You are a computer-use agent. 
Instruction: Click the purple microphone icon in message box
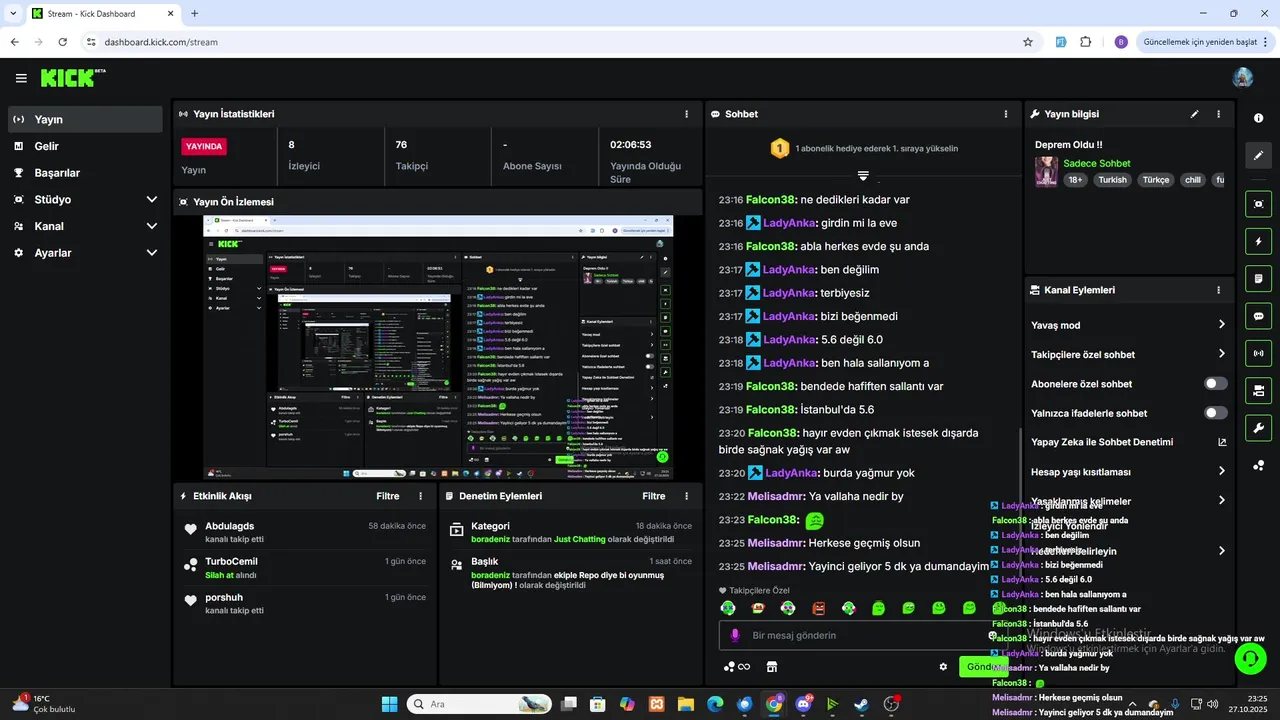click(x=735, y=635)
